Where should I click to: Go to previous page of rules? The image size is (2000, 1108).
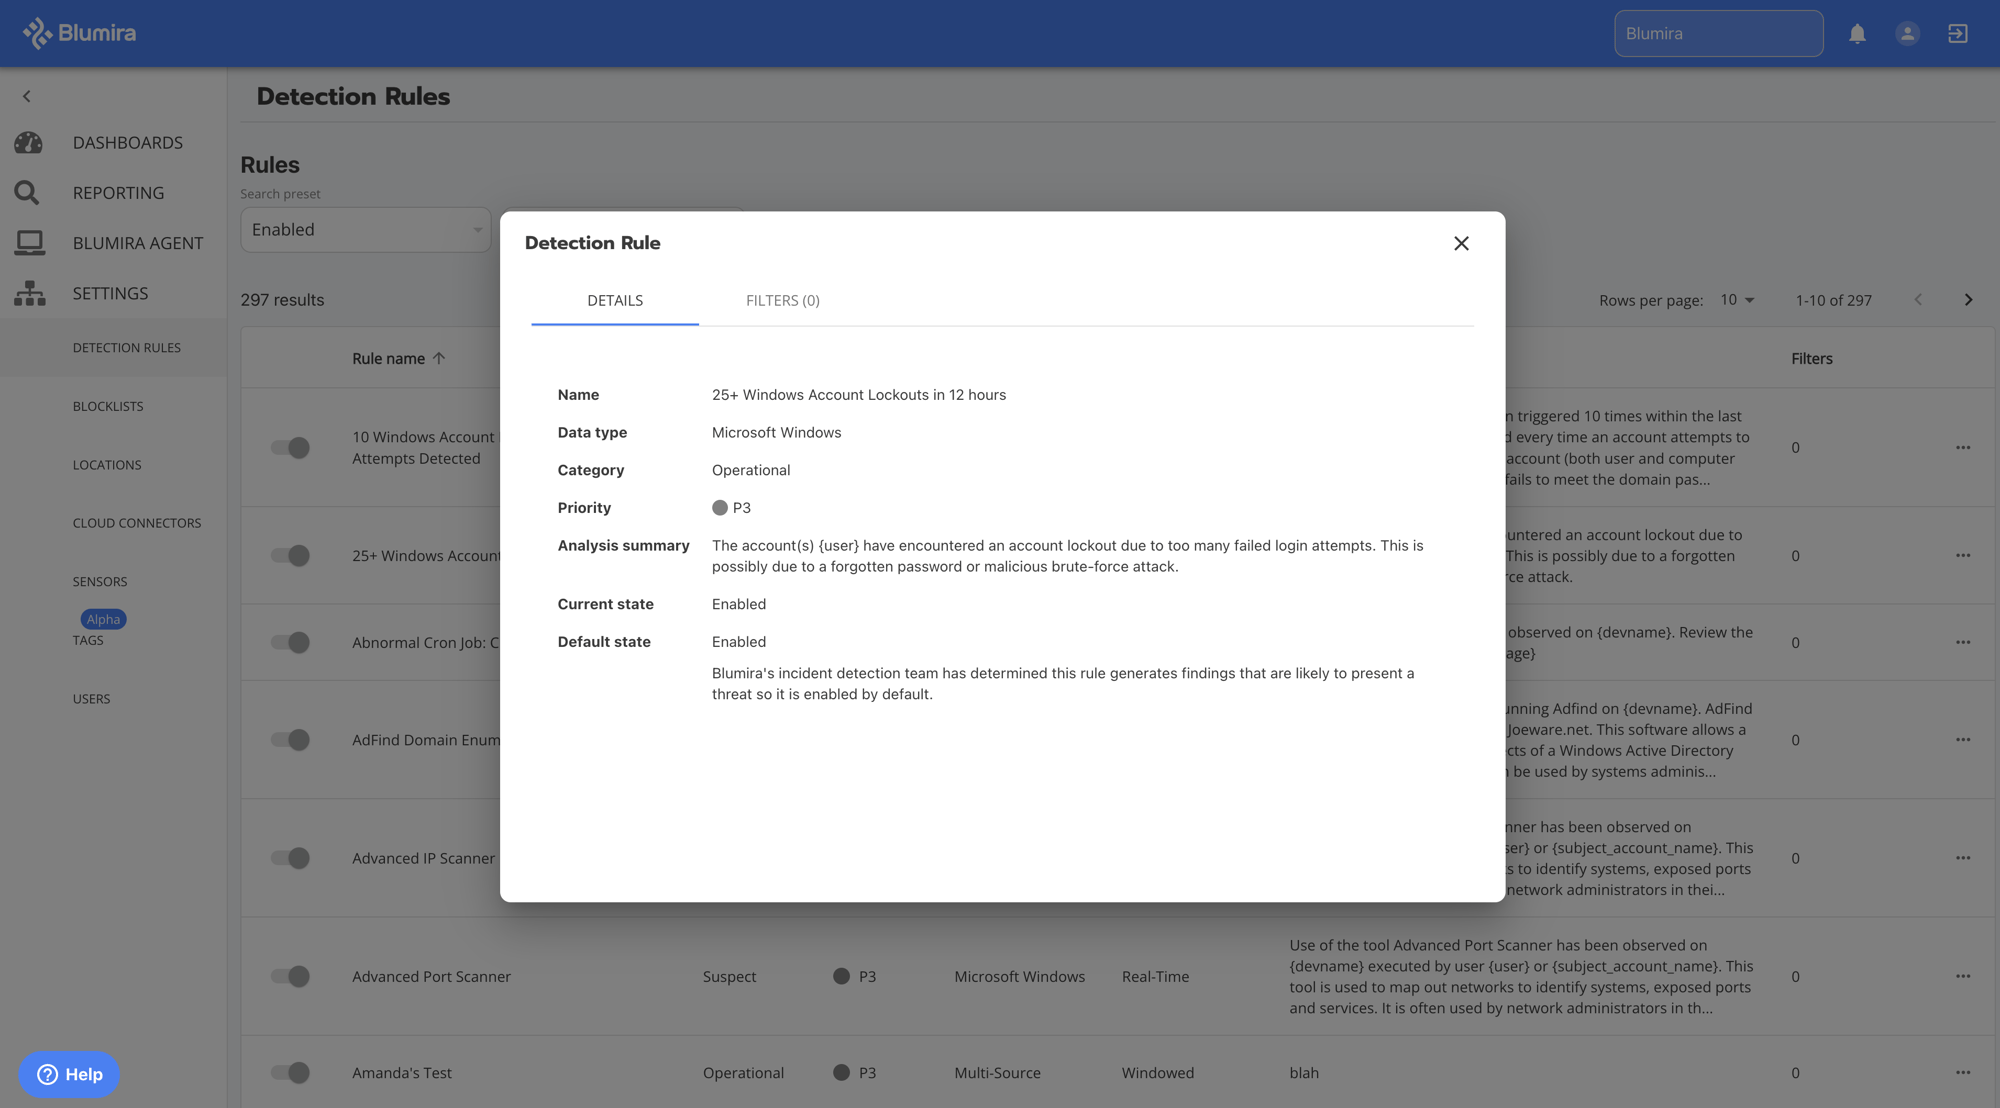coord(1918,300)
